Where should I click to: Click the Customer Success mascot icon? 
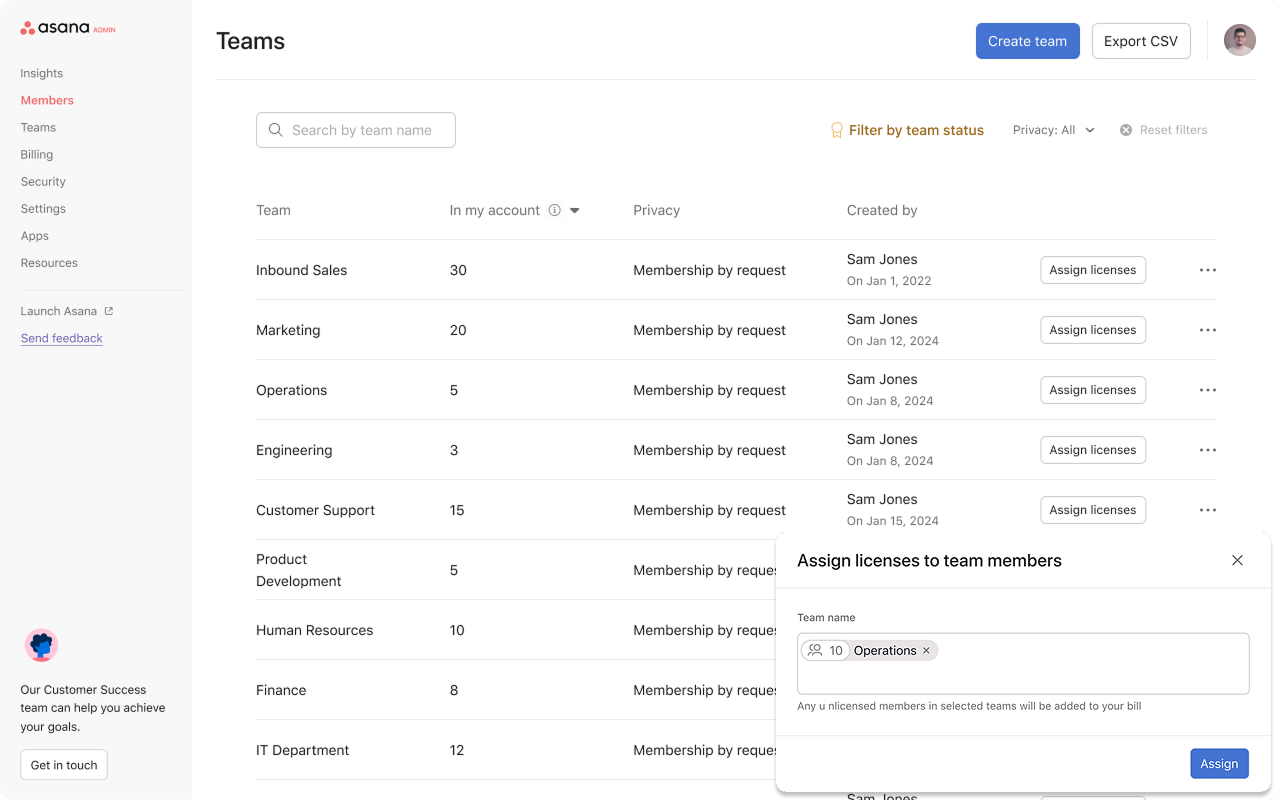41,645
